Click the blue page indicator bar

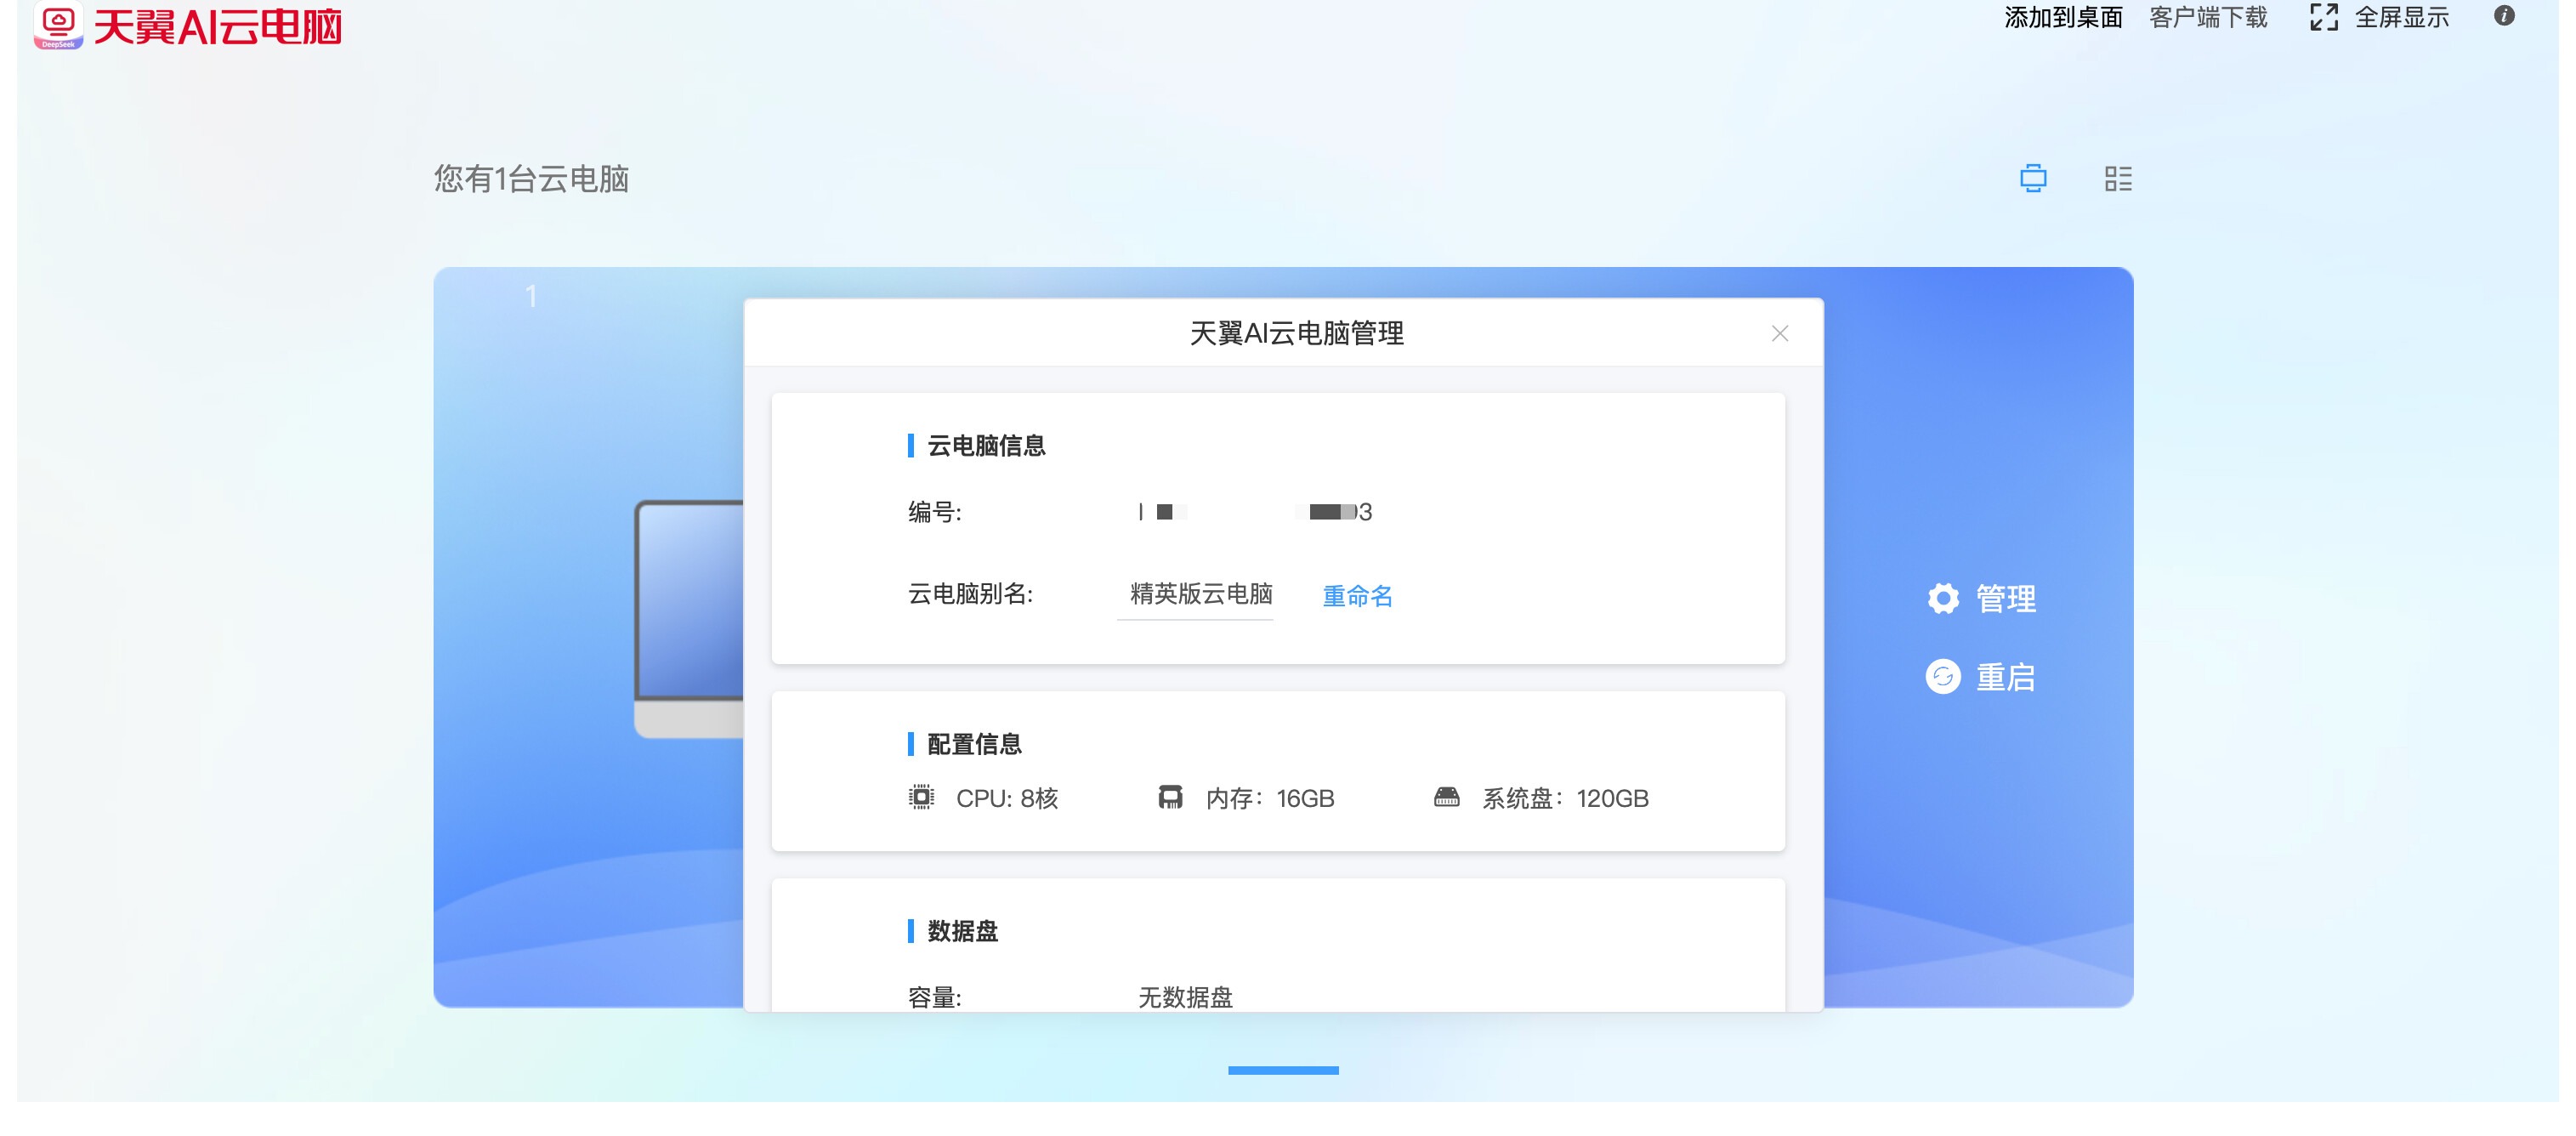point(1283,1070)
